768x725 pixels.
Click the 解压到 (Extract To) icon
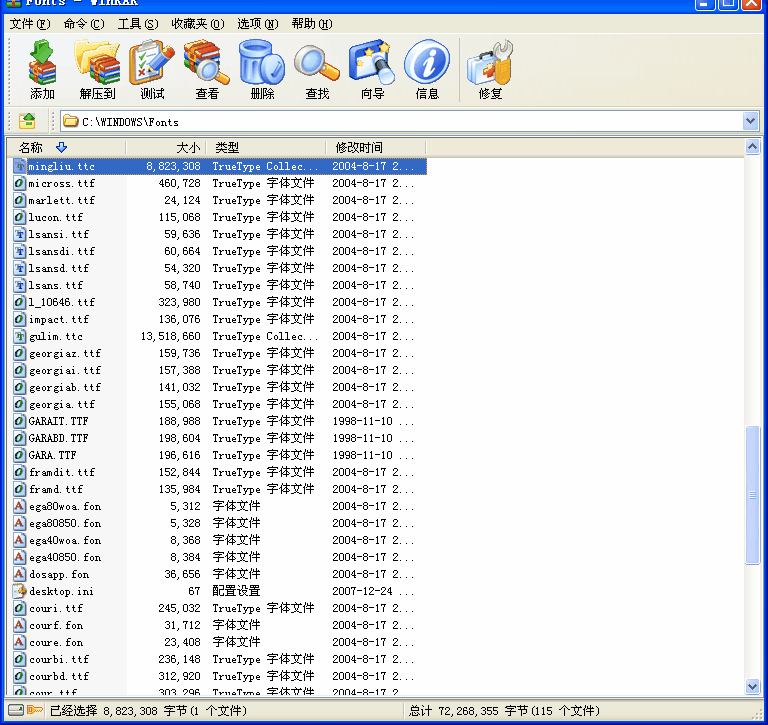coord(97,70)
